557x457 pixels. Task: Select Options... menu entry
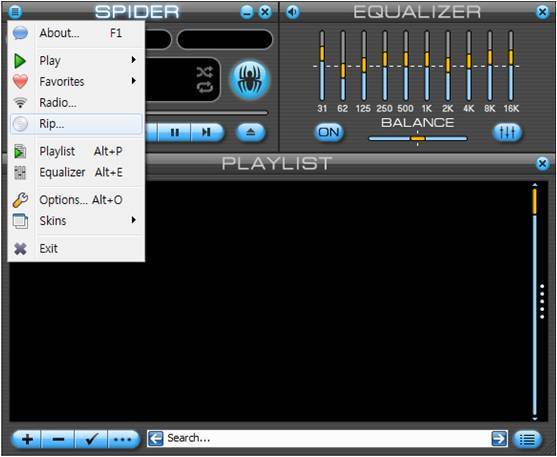76,200
